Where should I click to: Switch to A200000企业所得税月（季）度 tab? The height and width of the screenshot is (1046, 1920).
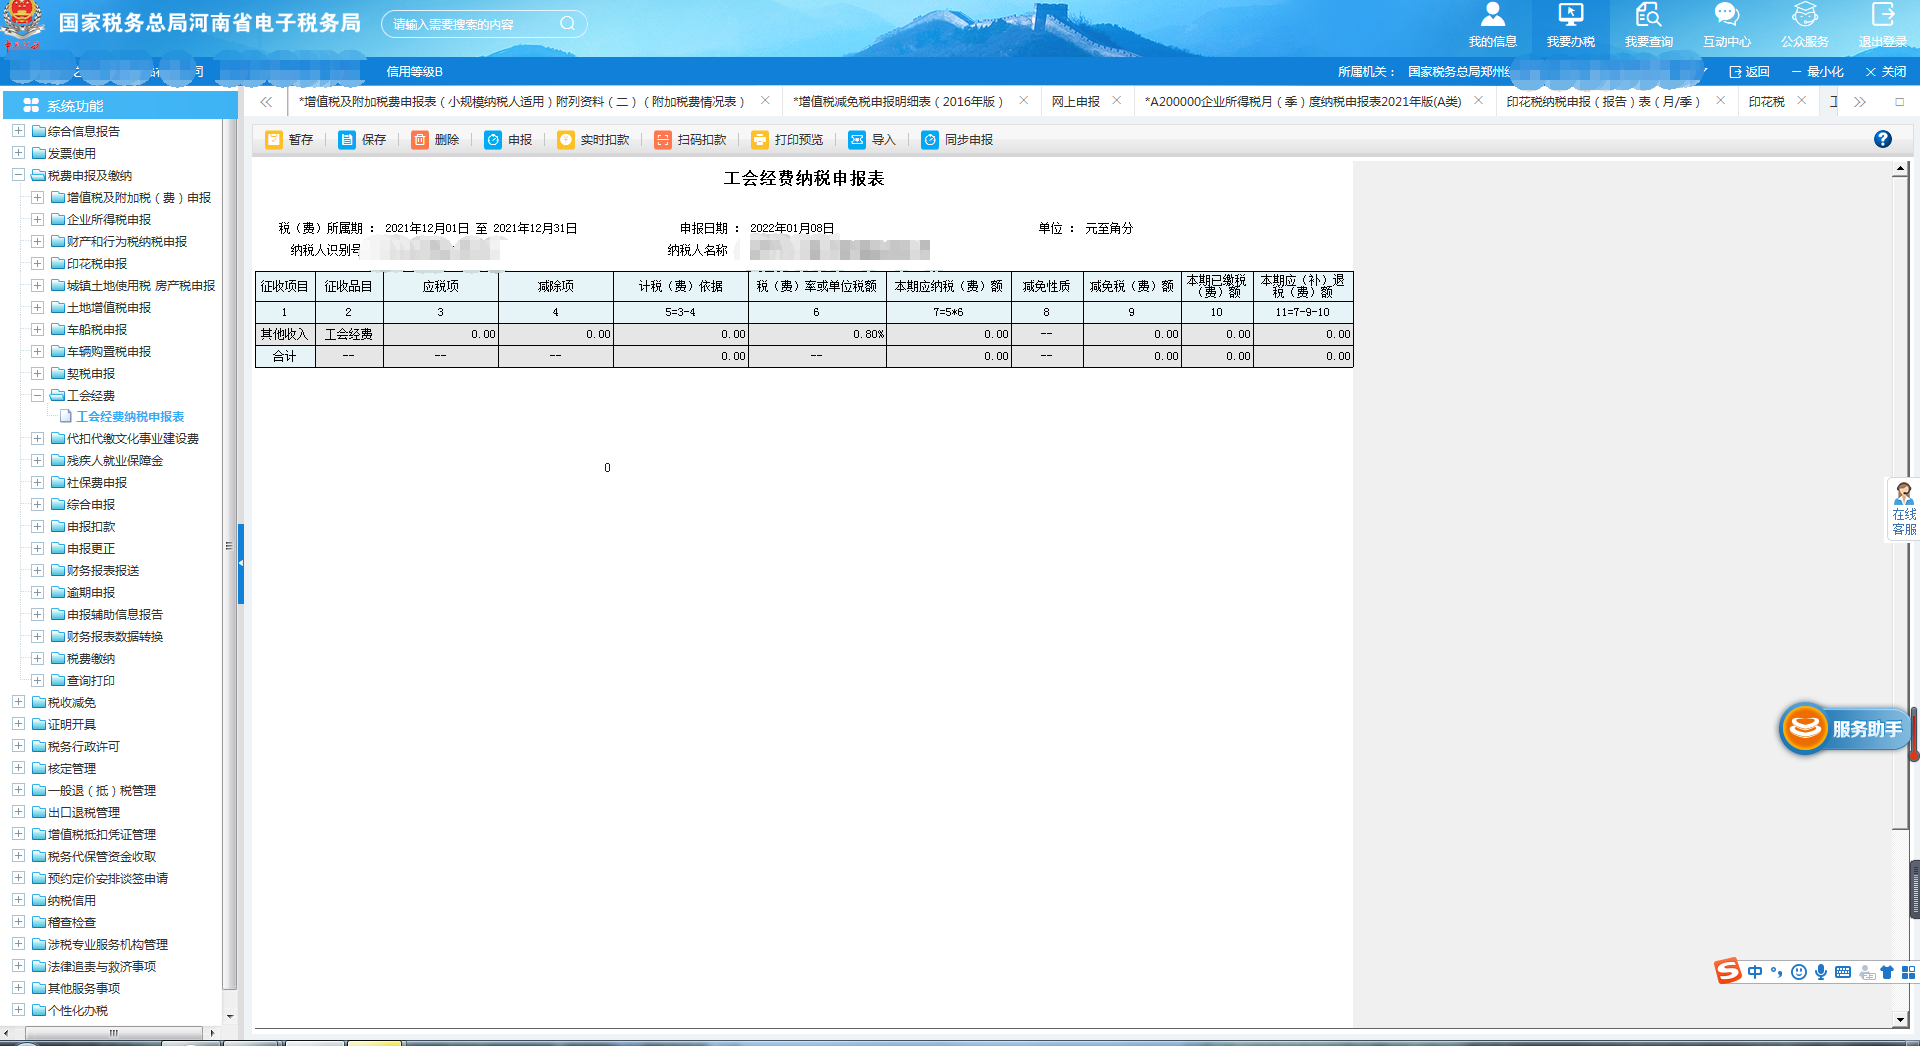coord(1303,102)
